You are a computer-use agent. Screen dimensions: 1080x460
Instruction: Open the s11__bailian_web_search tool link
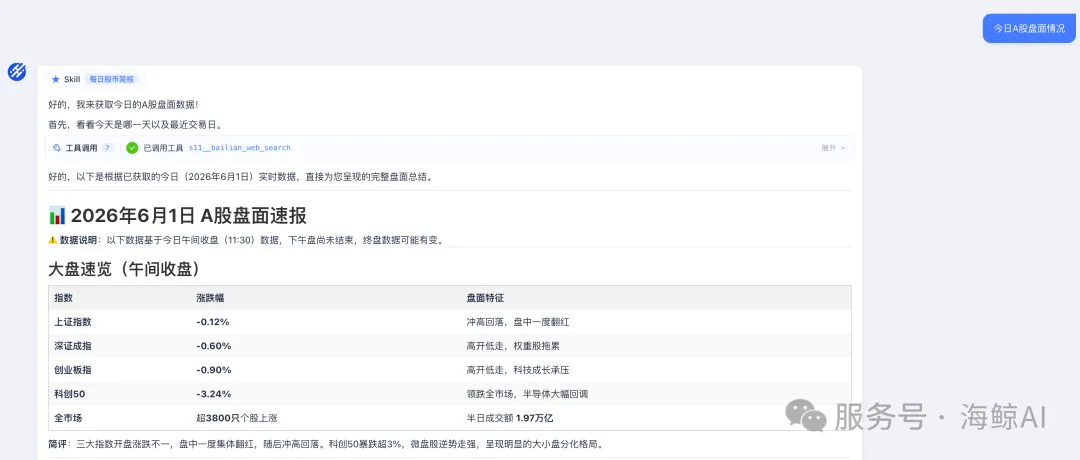(x=240, y=148)
